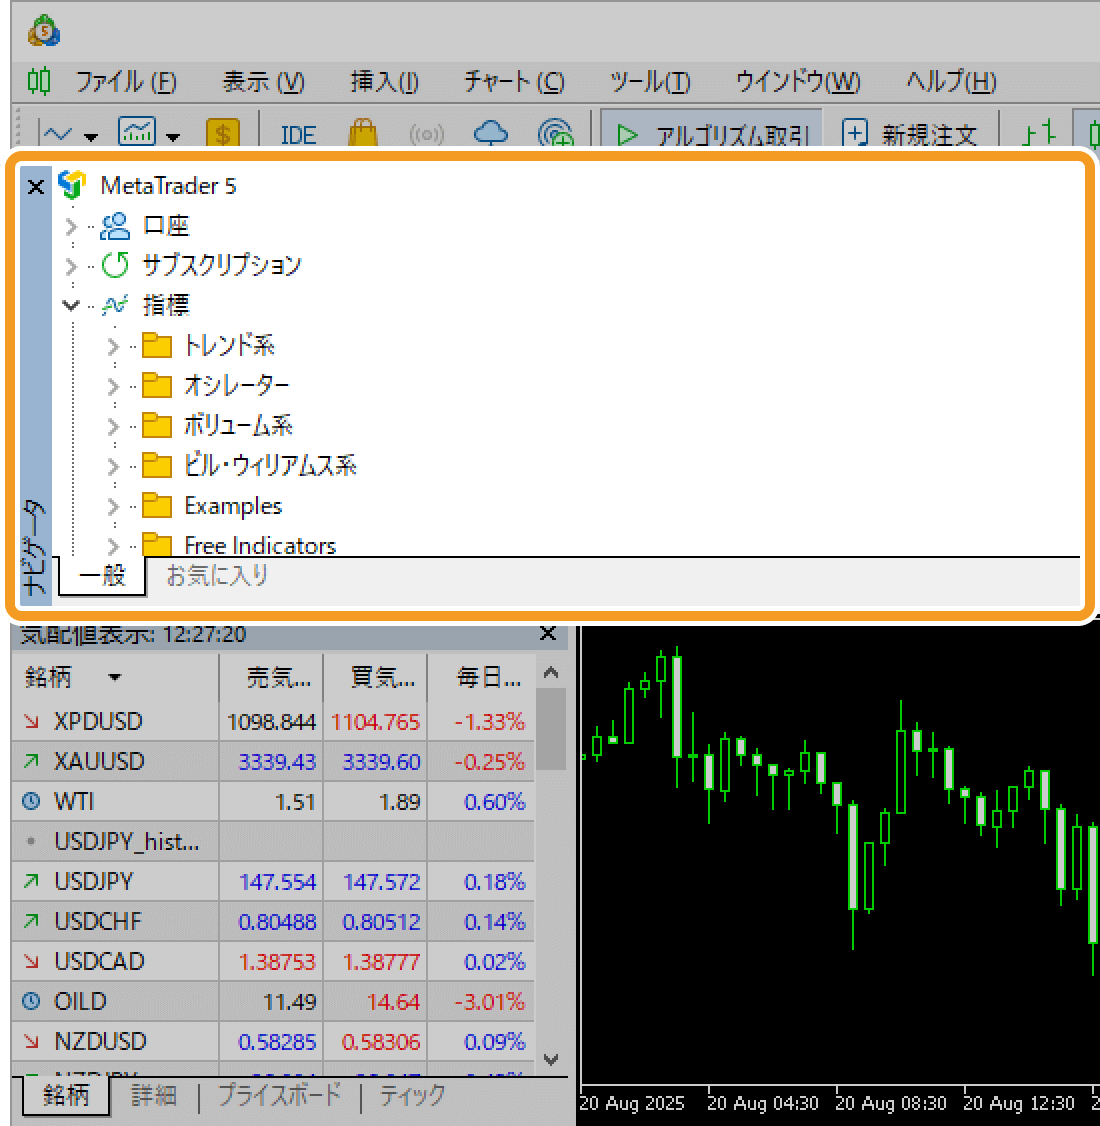
Task: Click the signals radio wave icon
Action: [x=427, y=135]
